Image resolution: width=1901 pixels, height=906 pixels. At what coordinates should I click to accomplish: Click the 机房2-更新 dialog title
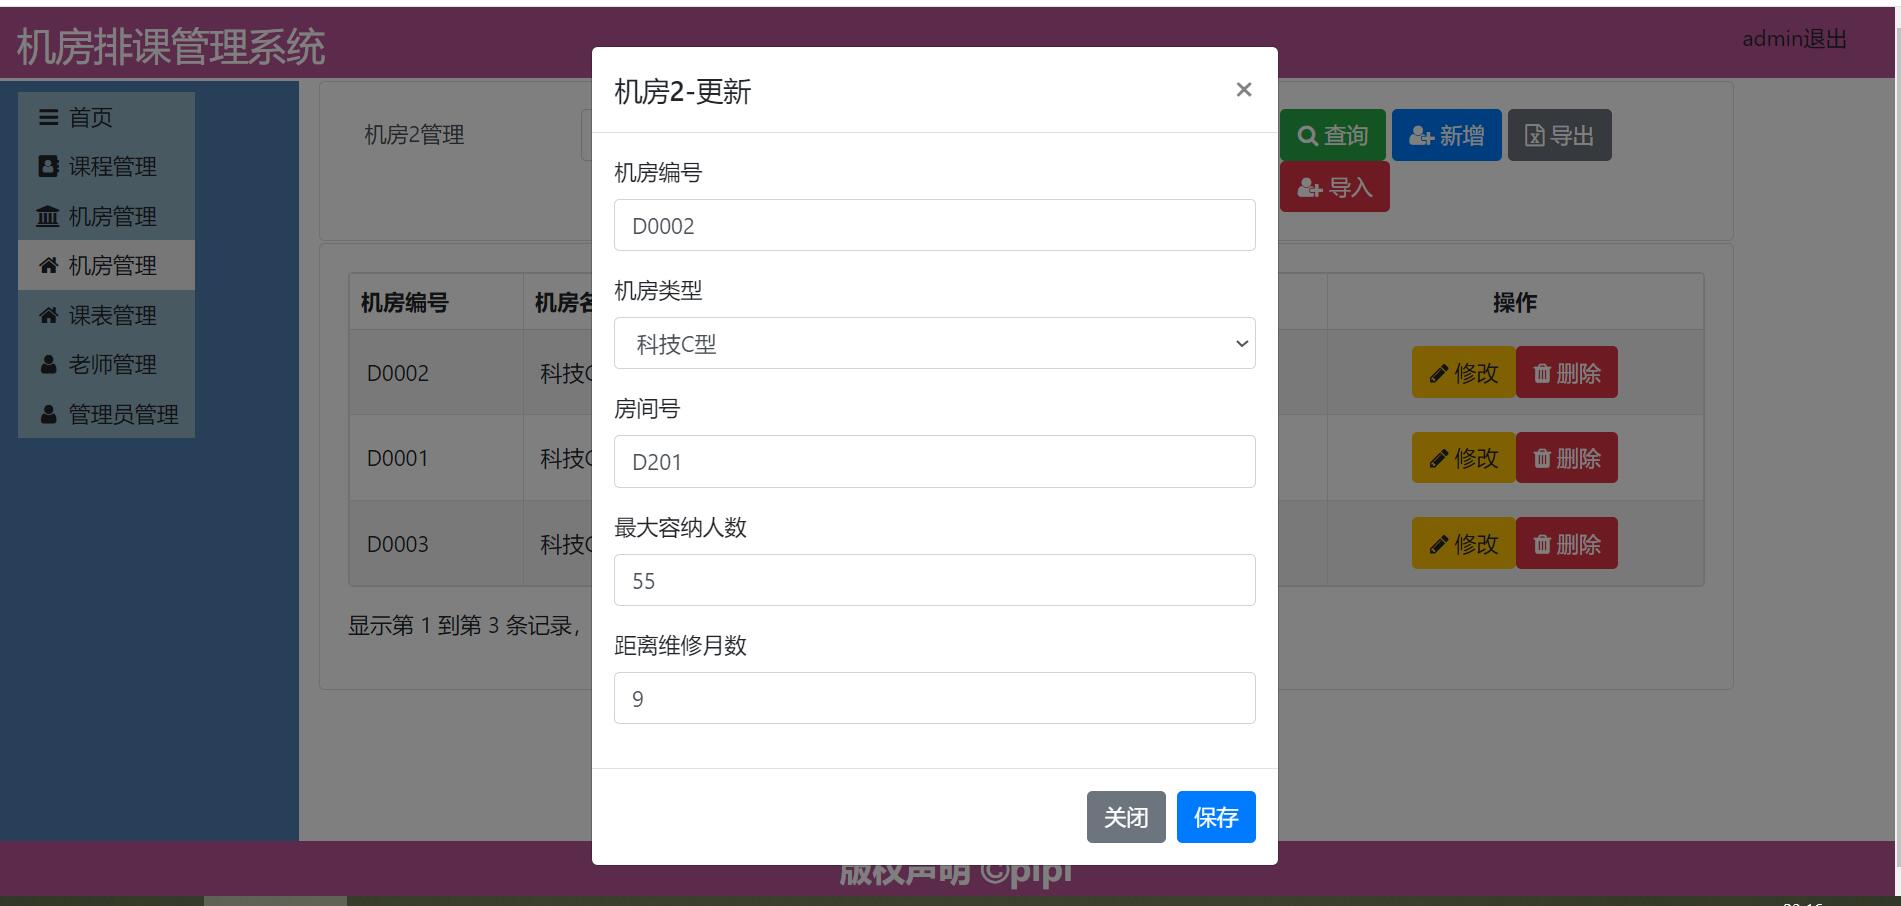click(682, 91)
